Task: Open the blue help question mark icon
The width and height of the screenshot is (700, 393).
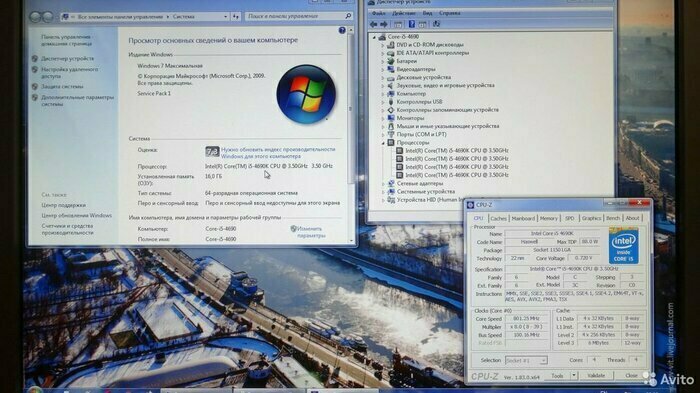Action: click(342, 30)
